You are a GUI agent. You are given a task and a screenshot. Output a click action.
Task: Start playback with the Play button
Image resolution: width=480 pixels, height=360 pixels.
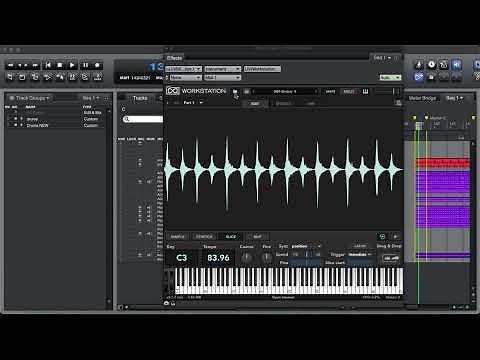72,65
